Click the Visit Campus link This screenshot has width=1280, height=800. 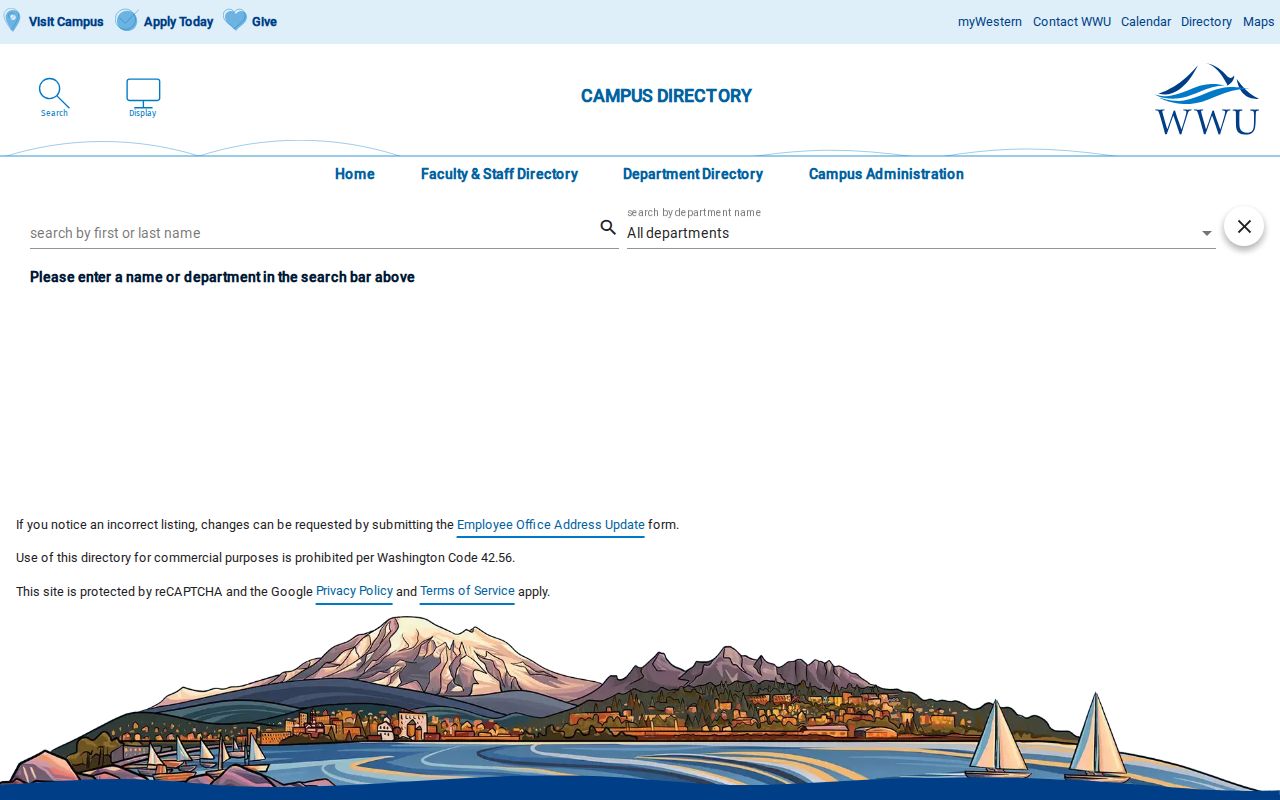tap(66, 21)
